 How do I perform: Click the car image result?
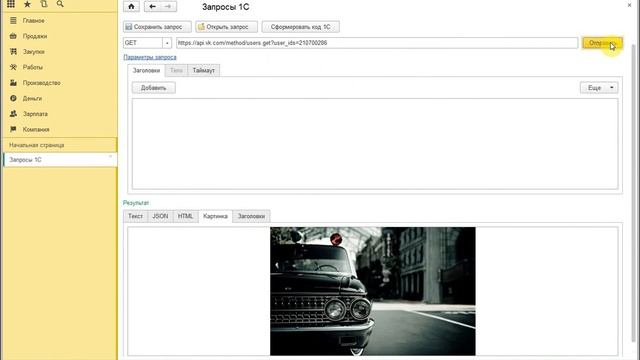[x=373, y=291]
